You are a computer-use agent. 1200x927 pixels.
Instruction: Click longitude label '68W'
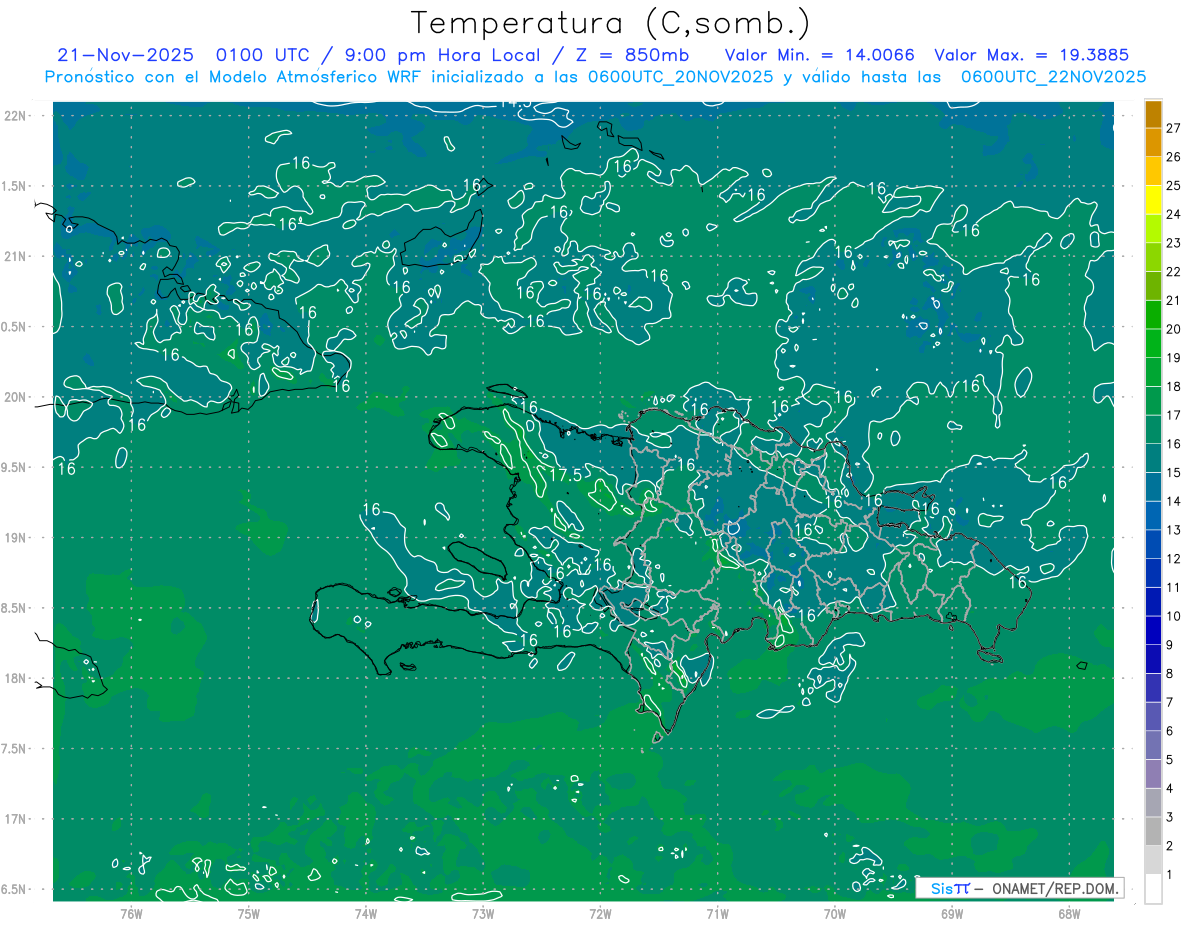[1069, 914]
